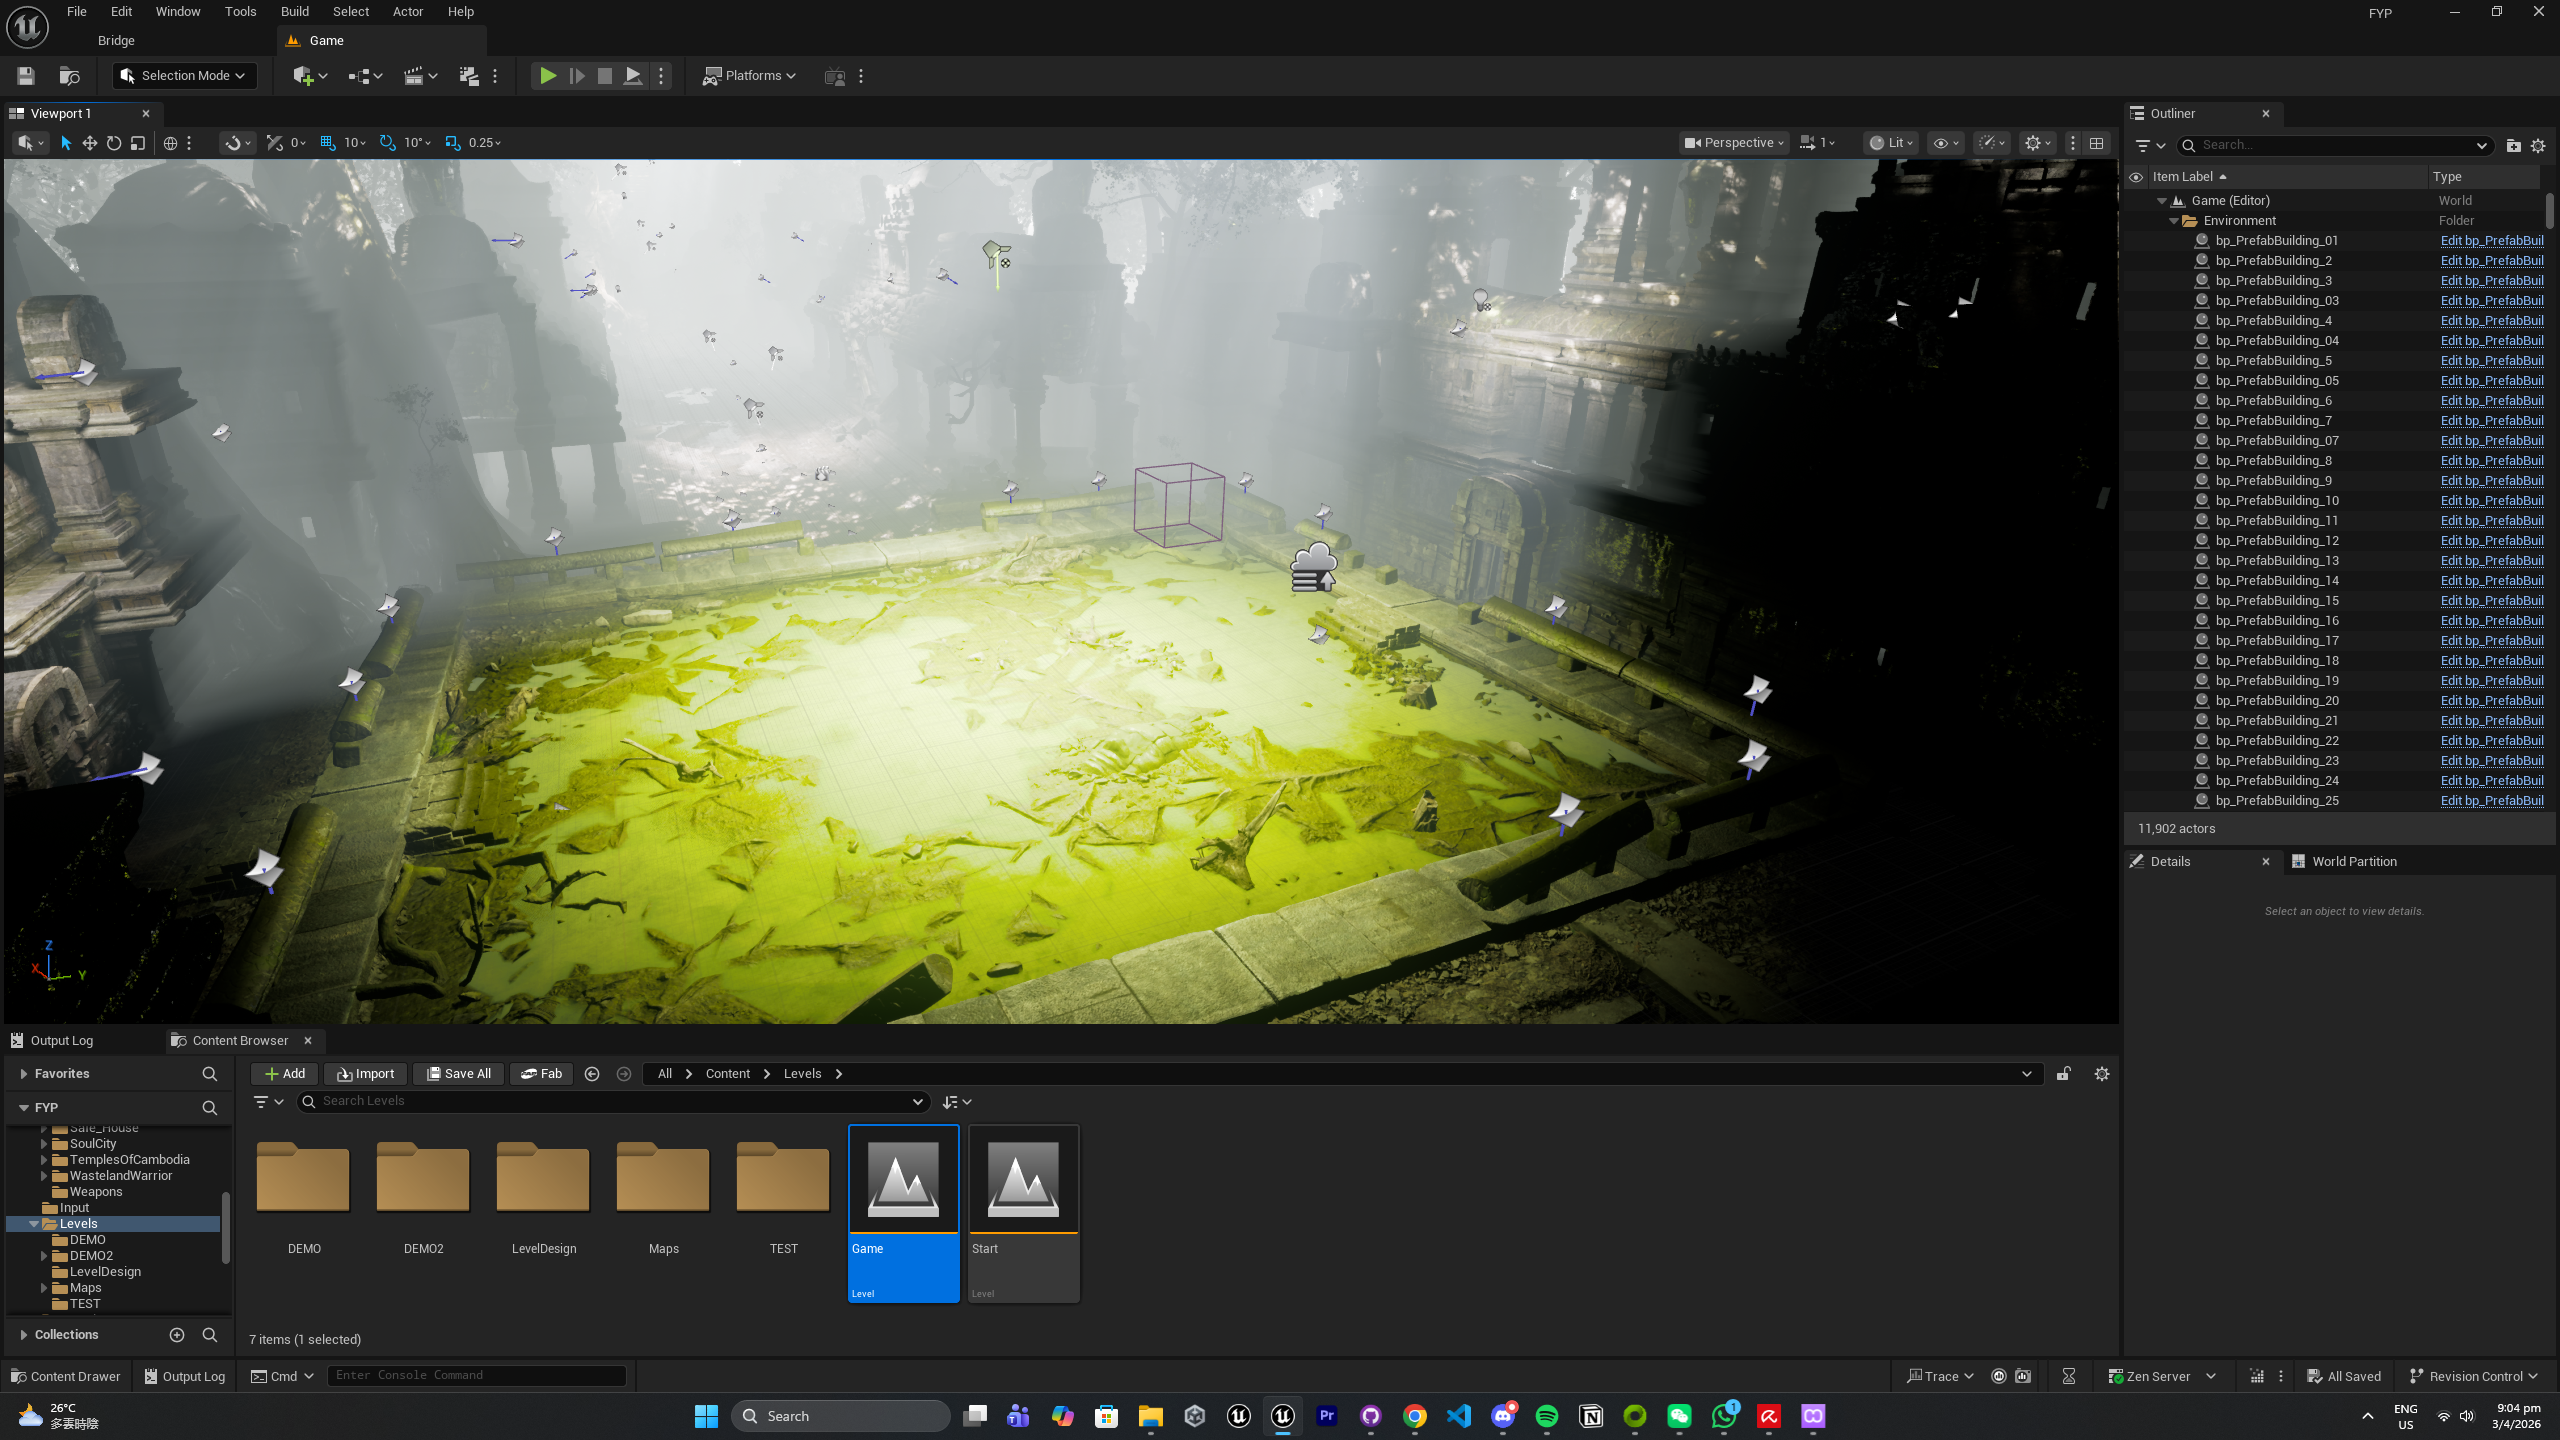Click the maximize/restore viewport layout icon

(x=2097, y=143)
